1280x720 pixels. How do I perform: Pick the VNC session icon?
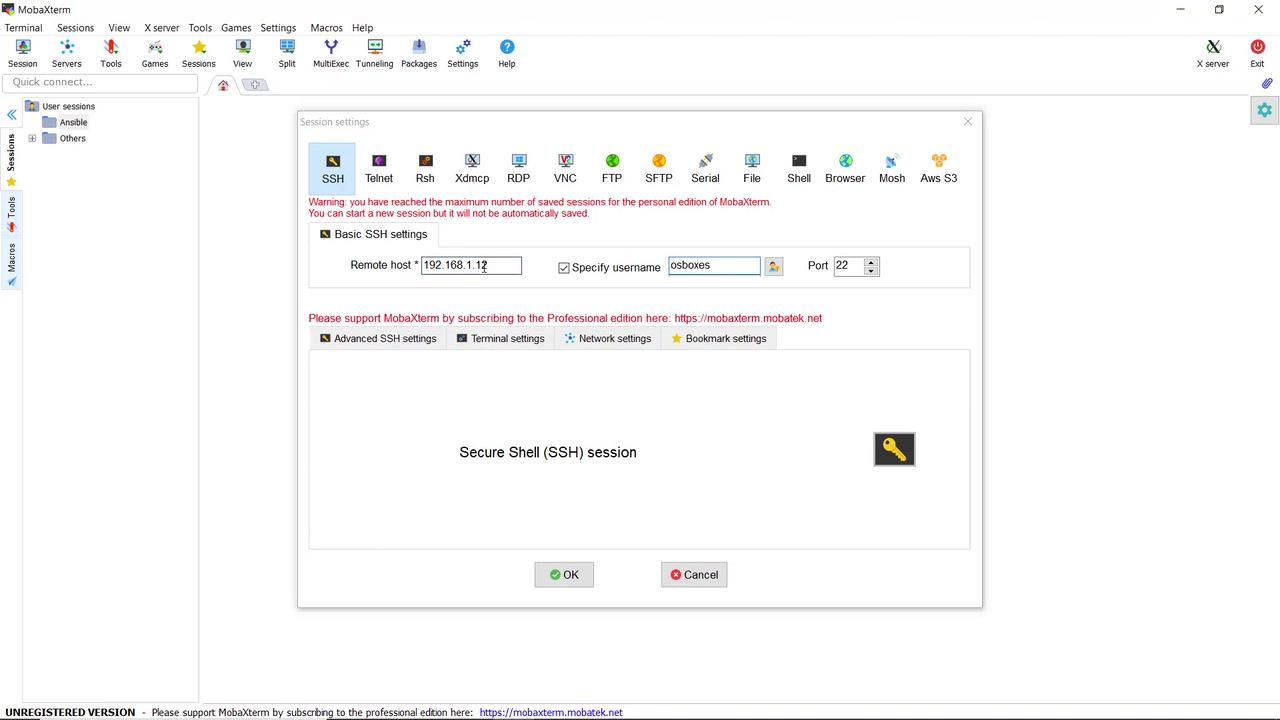tap(565, 168)
